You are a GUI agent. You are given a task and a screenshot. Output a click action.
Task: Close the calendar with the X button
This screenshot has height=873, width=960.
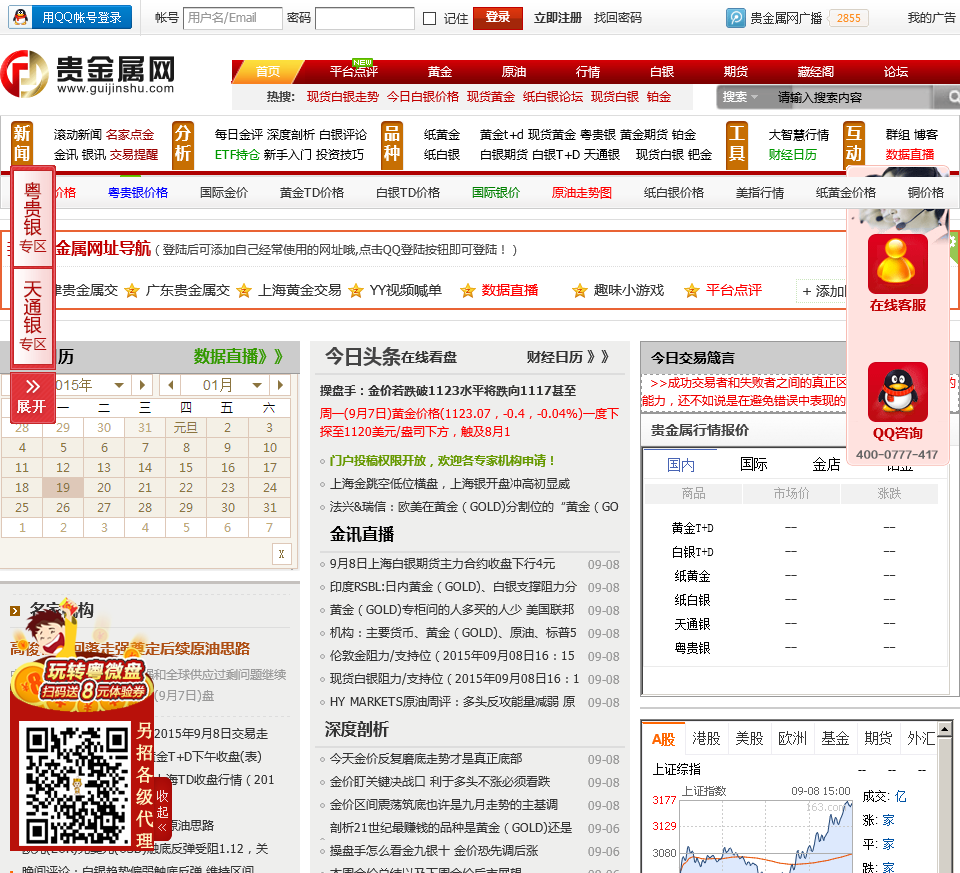point(282,554)
